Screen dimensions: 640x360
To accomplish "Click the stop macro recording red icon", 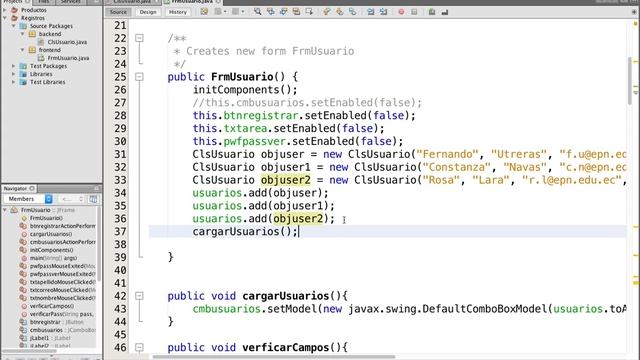I will pos(401,12).
